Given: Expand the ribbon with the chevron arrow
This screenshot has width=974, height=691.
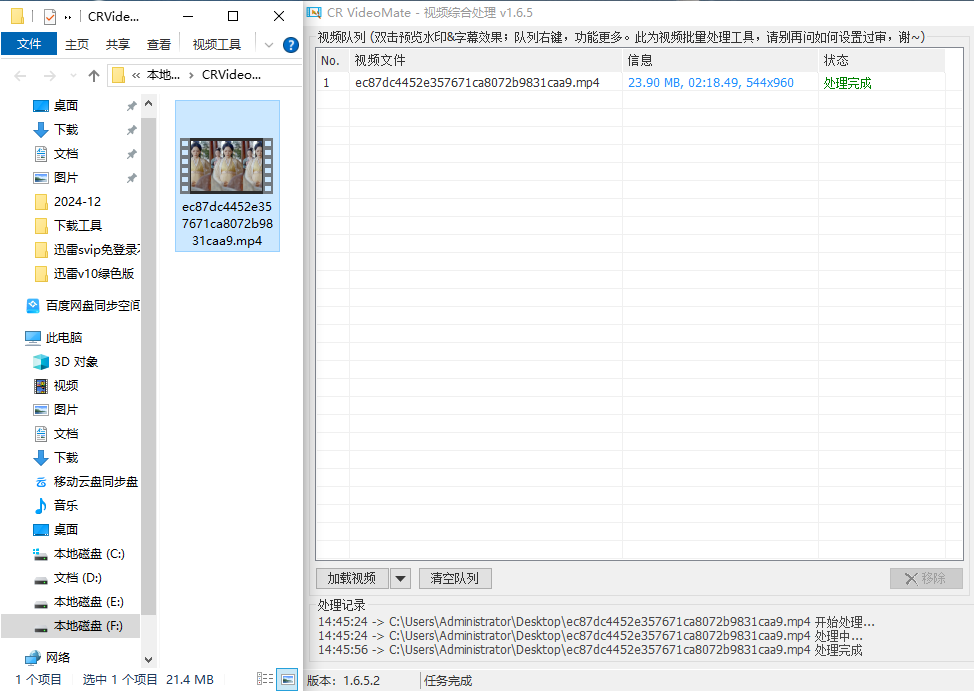Looking at the screenshot, I should click(268, 45).
